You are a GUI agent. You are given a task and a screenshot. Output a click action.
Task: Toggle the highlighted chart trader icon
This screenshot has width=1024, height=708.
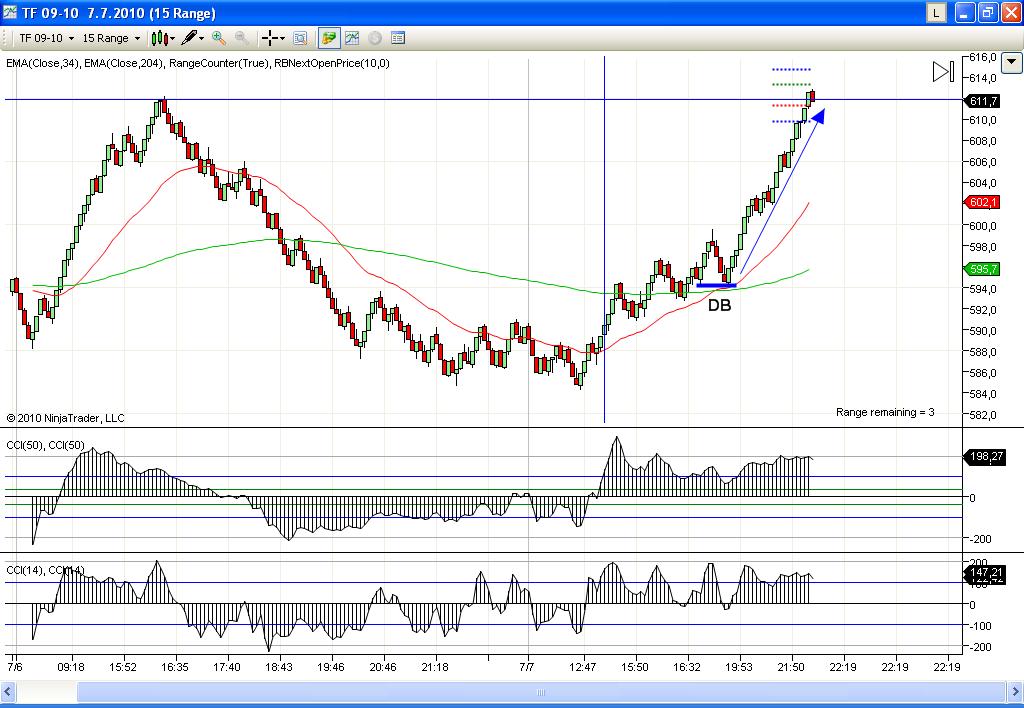pos(329,38)
